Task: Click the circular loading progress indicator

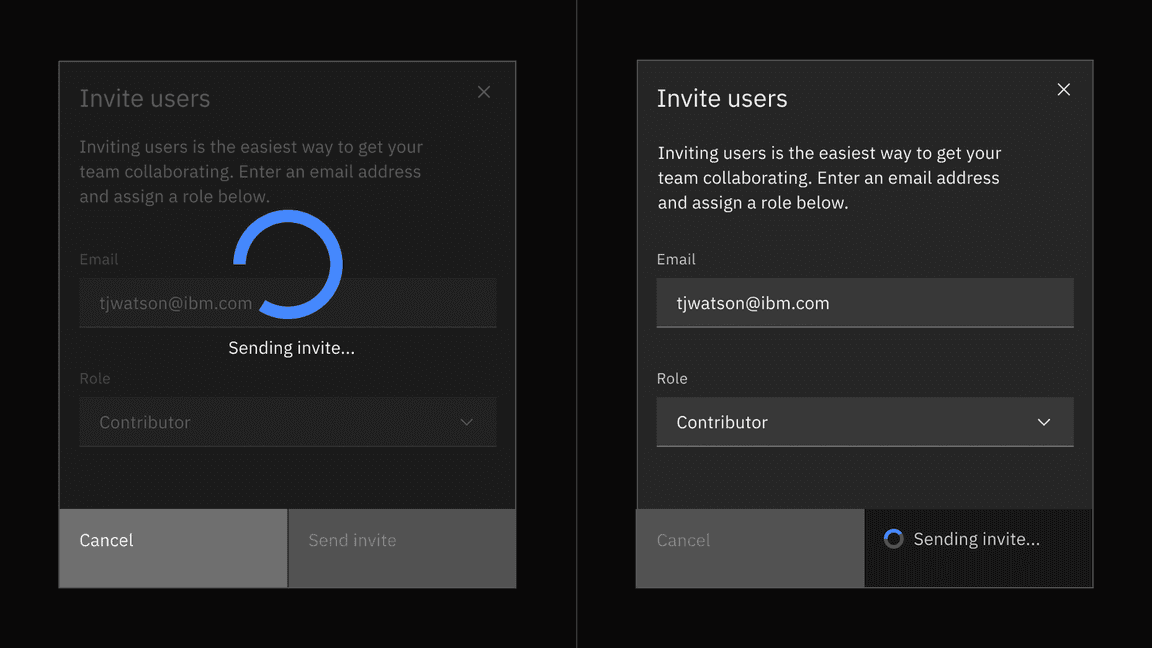Action: 287,265
